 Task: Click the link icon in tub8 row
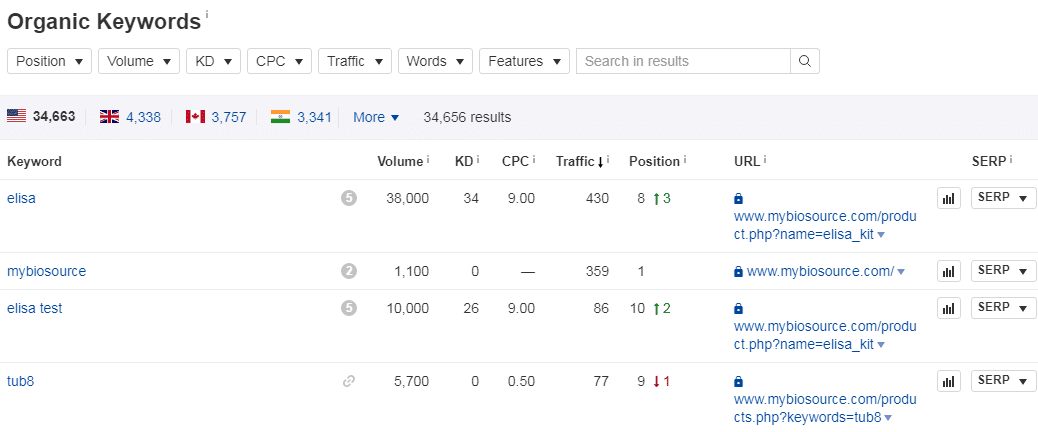pos(348,381)
